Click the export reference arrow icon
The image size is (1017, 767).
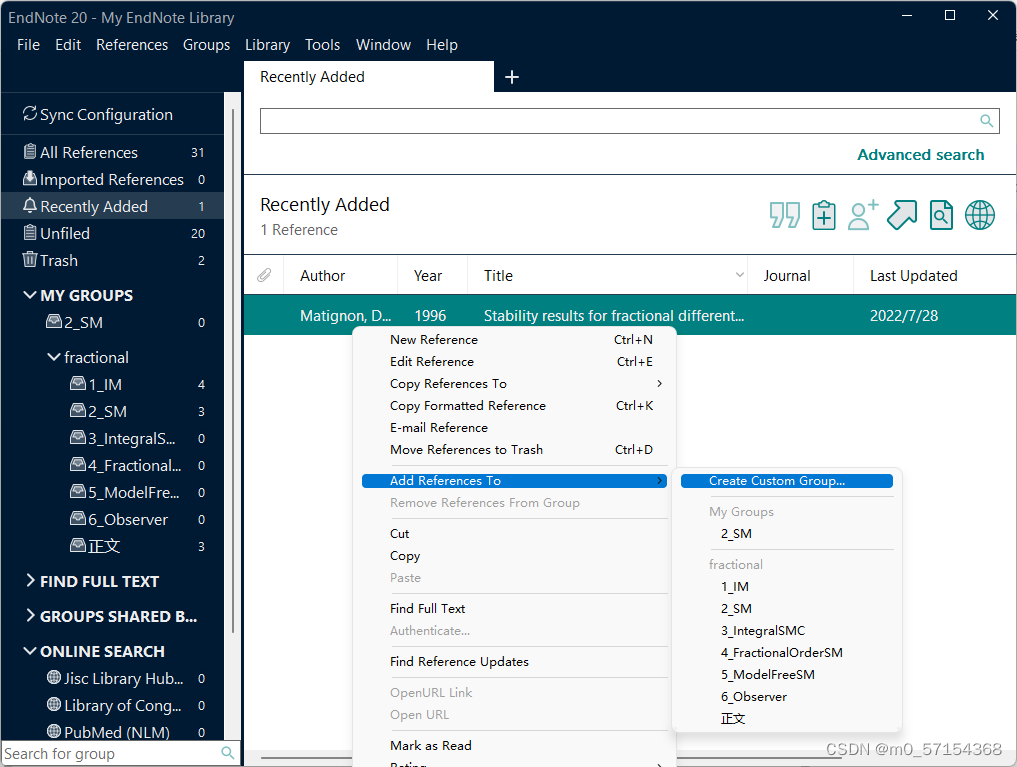pos(902,215)
